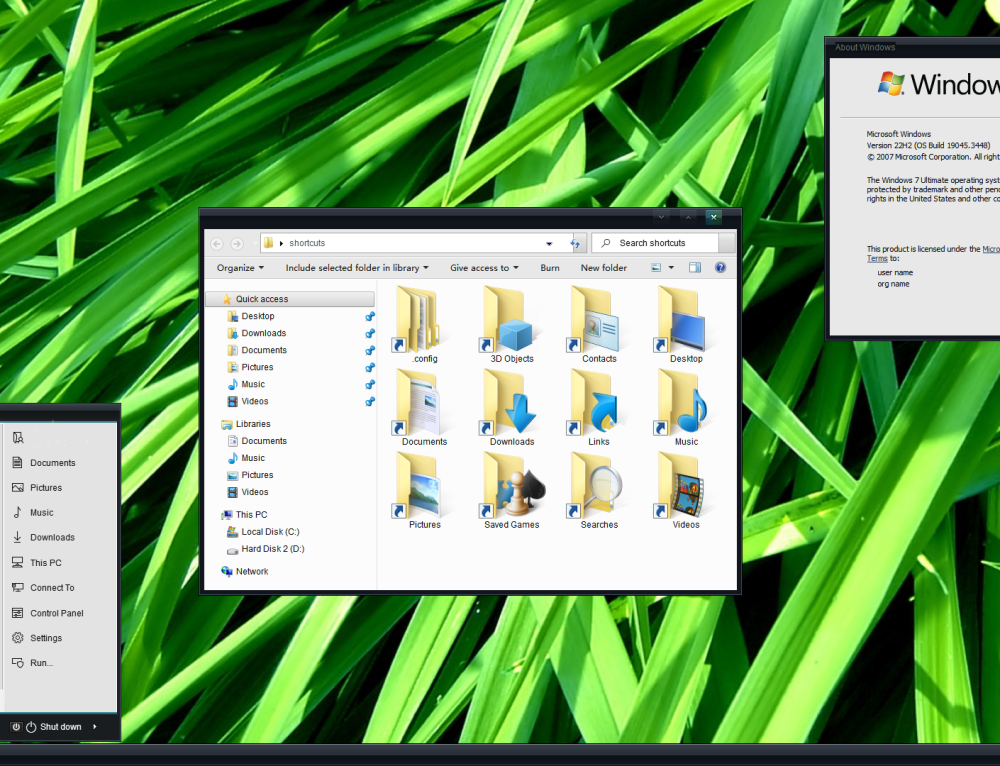Toggle the preview pane on
This screenshot has height=766, width=1000.
(695, 267)
